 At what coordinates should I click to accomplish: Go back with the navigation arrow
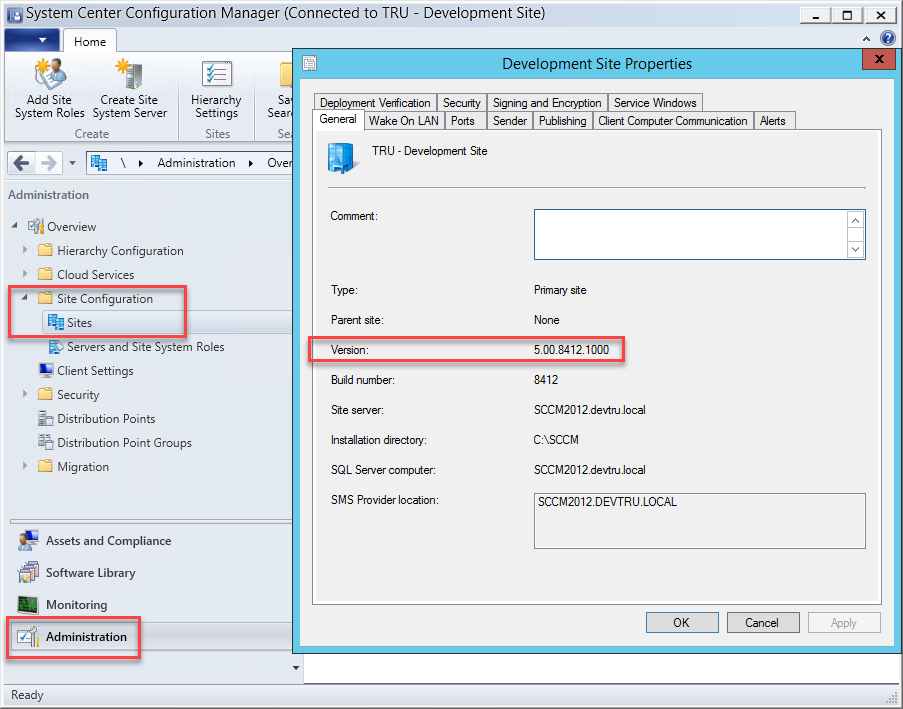tap(21, 163)
